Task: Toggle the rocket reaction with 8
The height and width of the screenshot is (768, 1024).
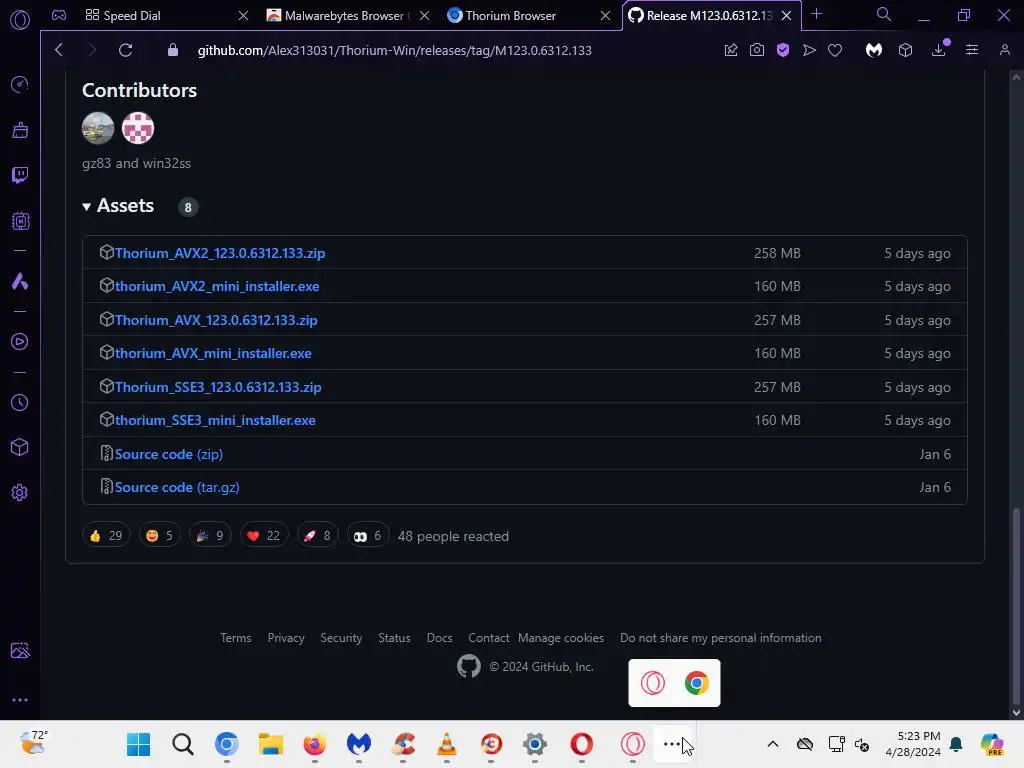Action: coord(317,536)
